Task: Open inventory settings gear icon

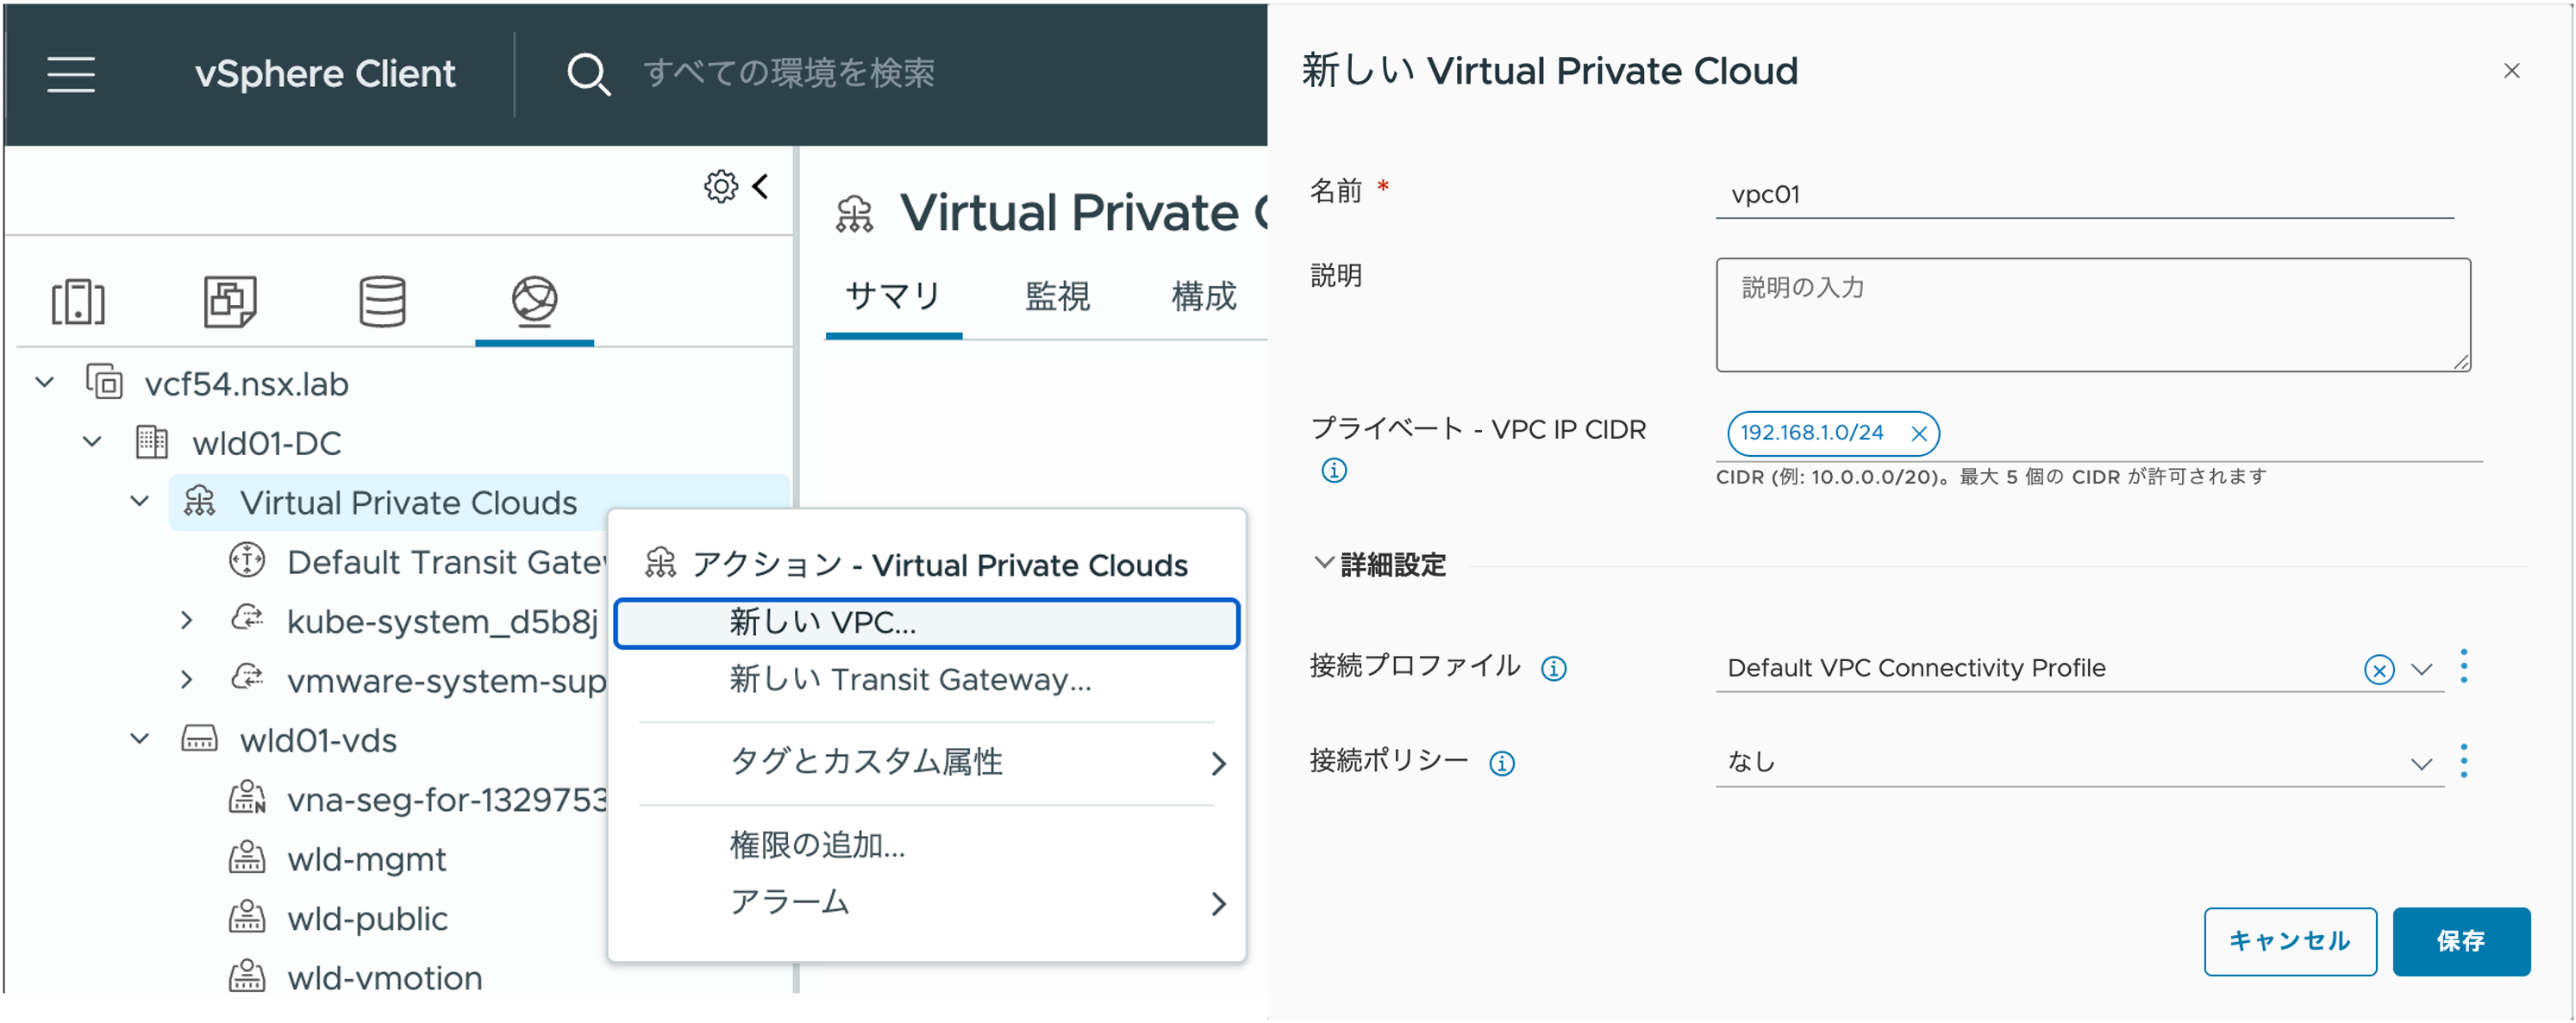Action: (720, 186)
